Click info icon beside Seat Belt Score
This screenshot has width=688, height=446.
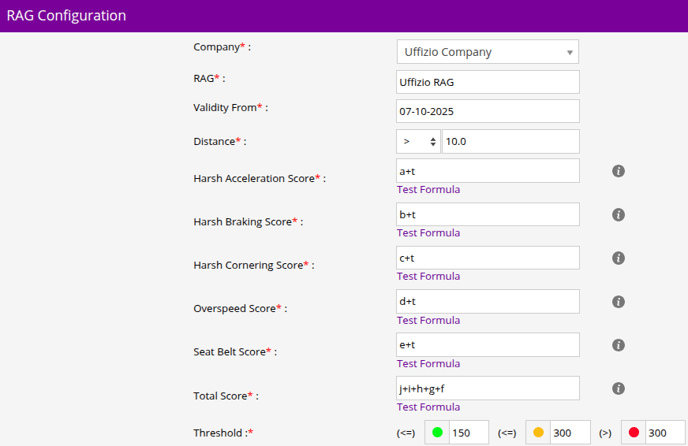point(618,345)
